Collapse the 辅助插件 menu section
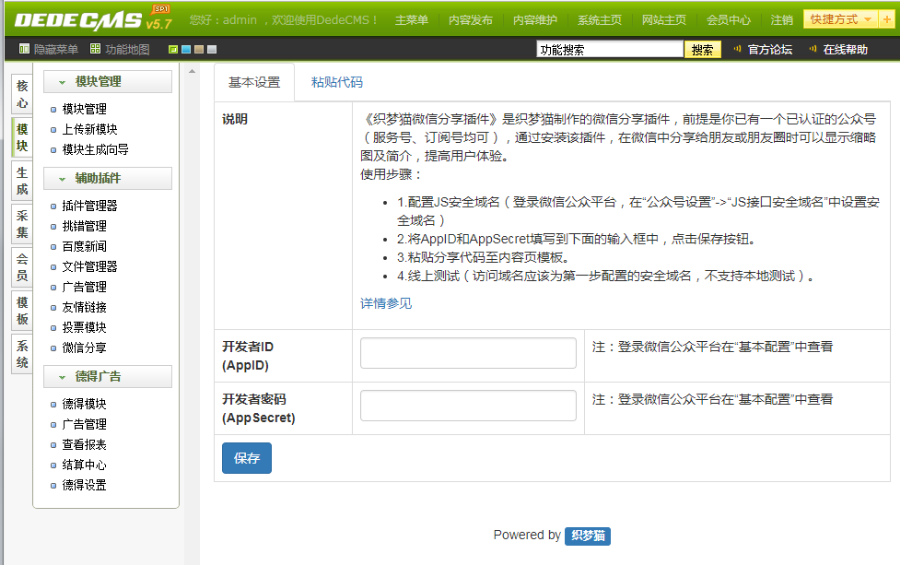Viewport: 900px width, 565px height. (x=107, y=179)
